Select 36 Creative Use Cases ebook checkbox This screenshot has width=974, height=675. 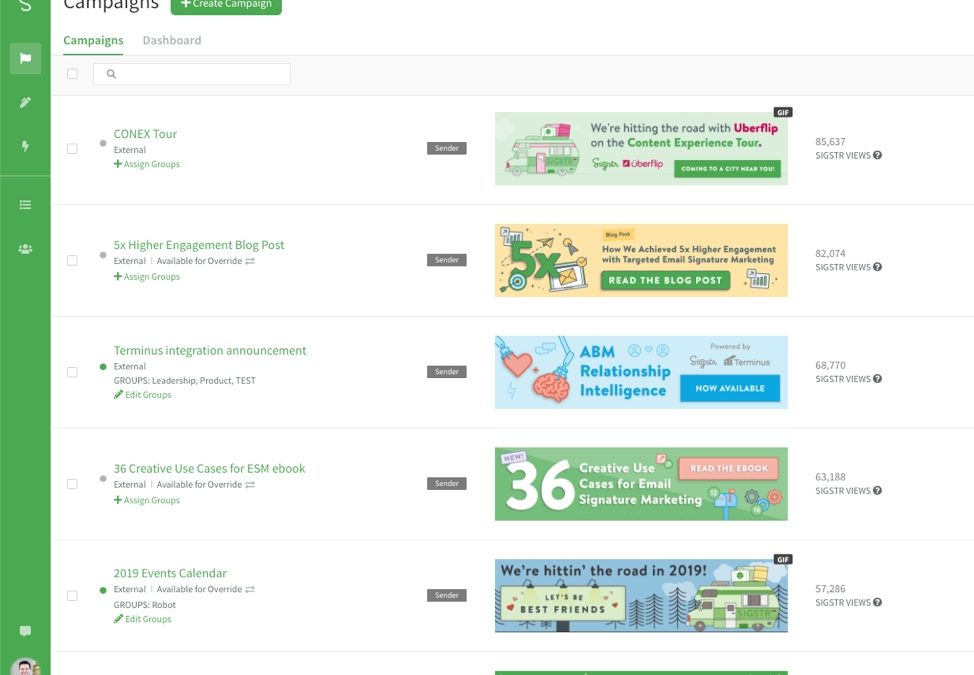(x=72, y=484)
